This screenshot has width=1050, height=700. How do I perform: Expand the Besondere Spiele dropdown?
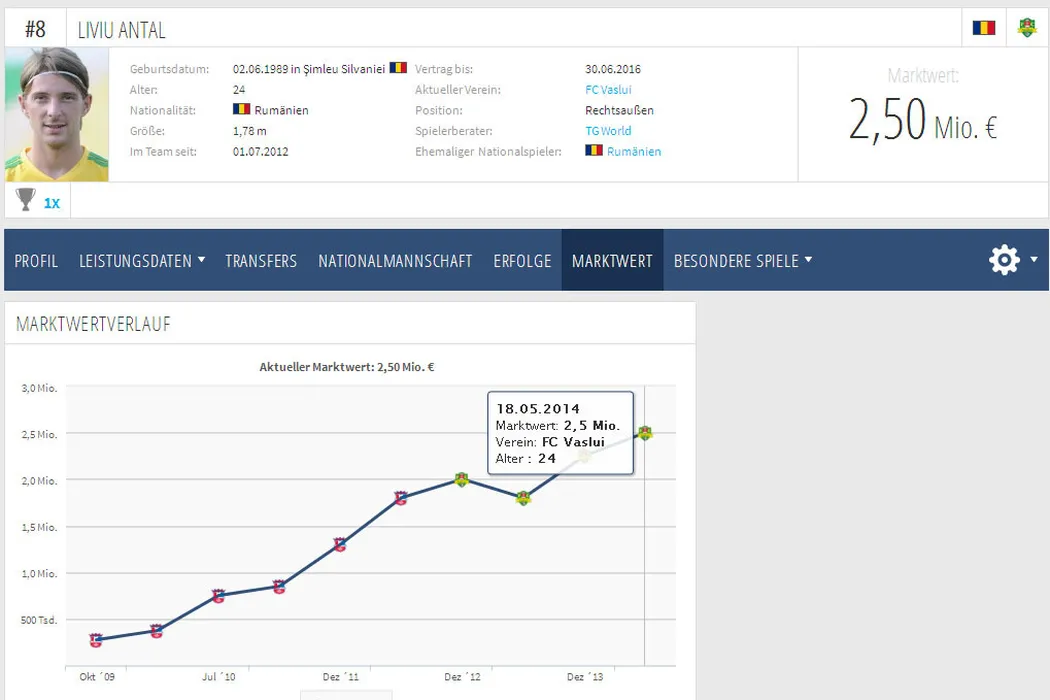coord(742,261)
